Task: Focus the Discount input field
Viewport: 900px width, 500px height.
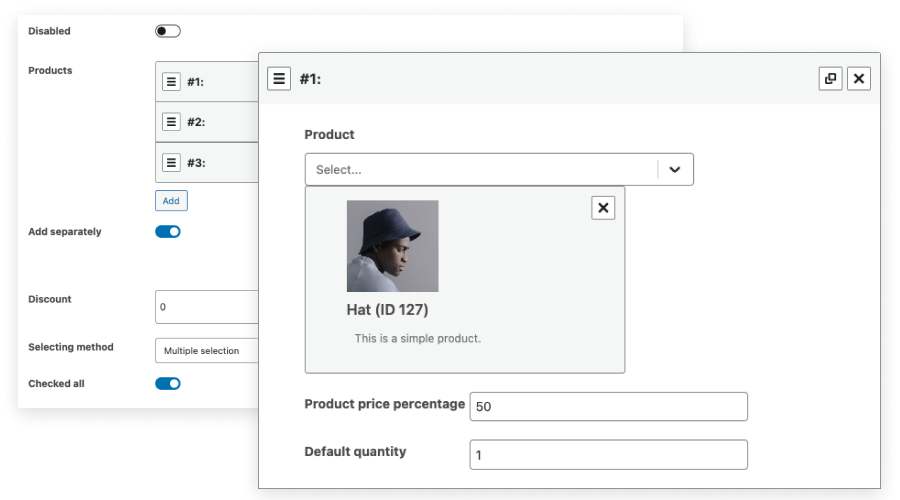Action: pyautogui.click(x=207, y=307)
